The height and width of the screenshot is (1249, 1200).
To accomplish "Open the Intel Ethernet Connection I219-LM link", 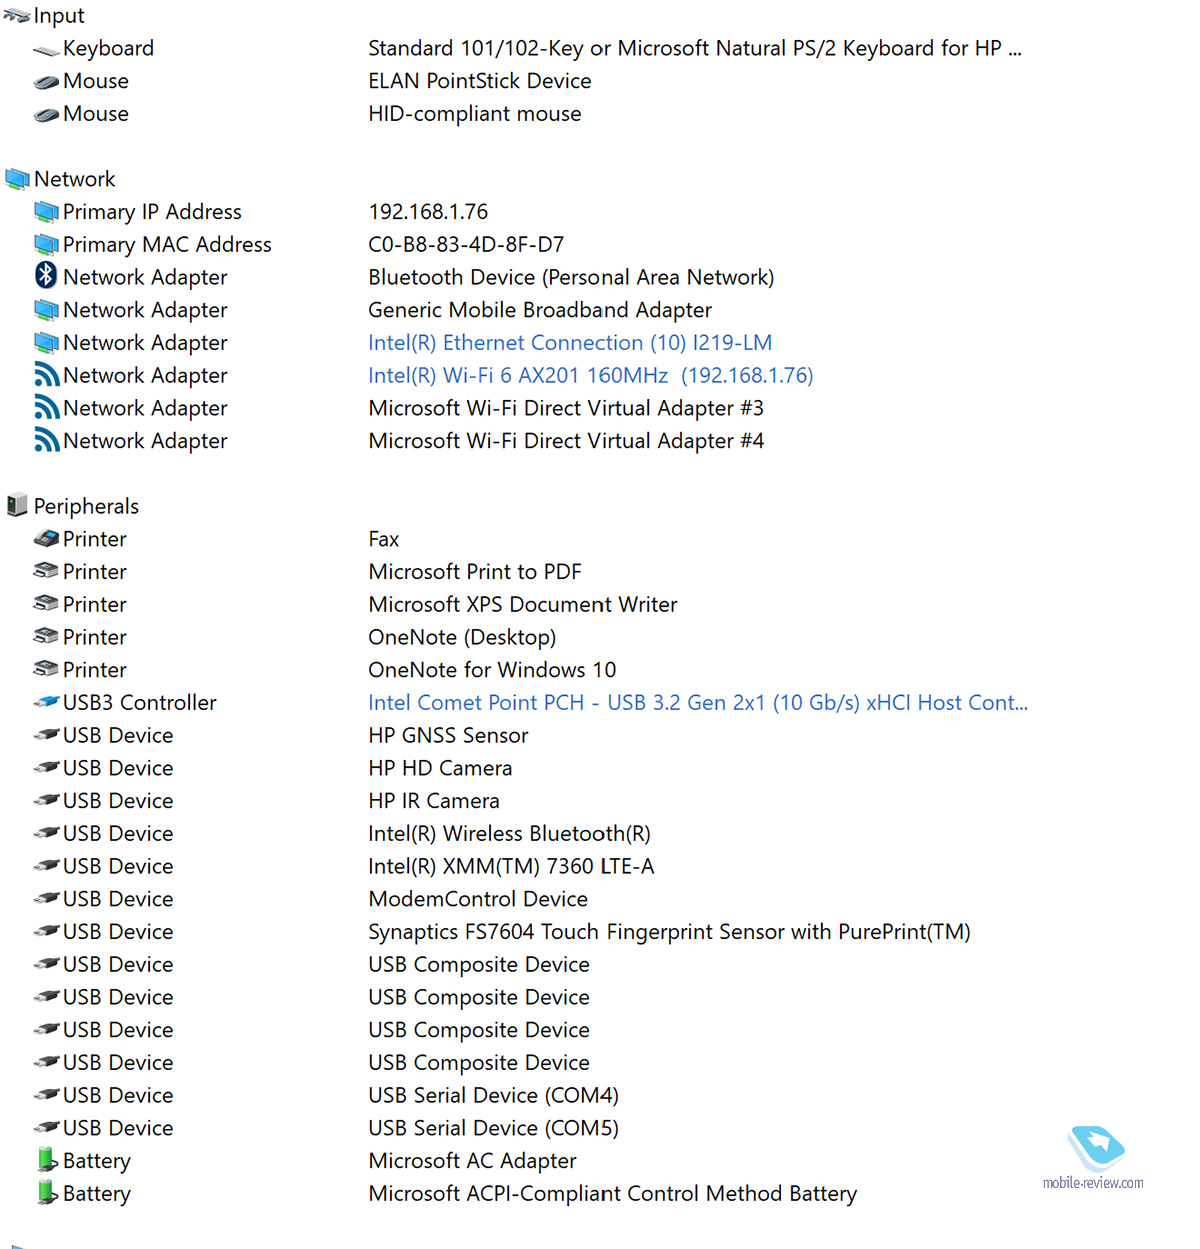I will 569,343.
